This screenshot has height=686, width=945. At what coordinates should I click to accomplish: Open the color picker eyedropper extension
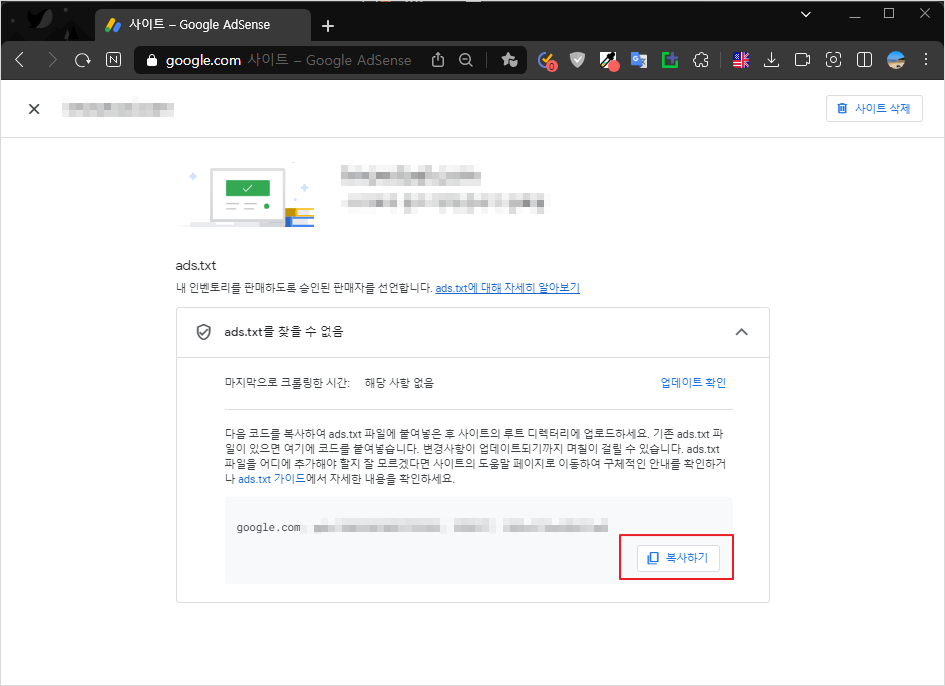(609, 60)
